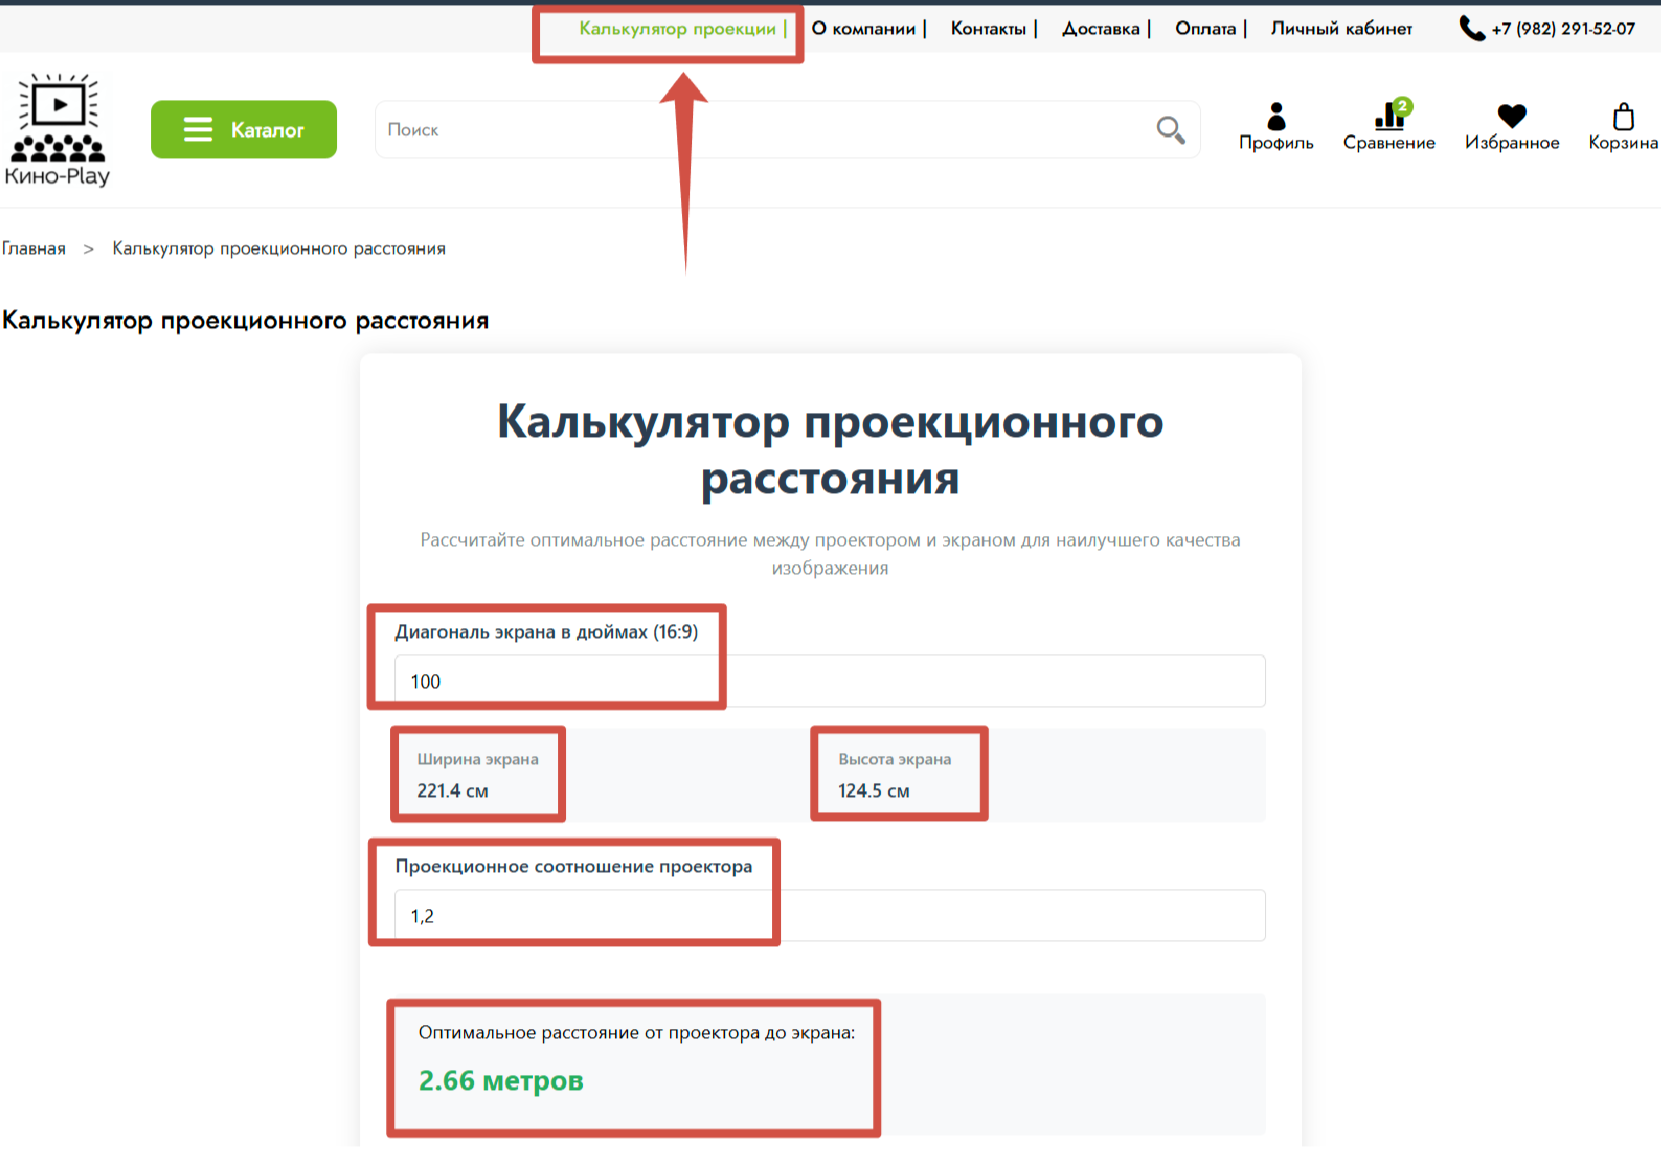Image resolution: width=1661 pixels, height=1153 pixels.
Task: Click the Главная breadcrumb link
Action: (x=34, y=249)
